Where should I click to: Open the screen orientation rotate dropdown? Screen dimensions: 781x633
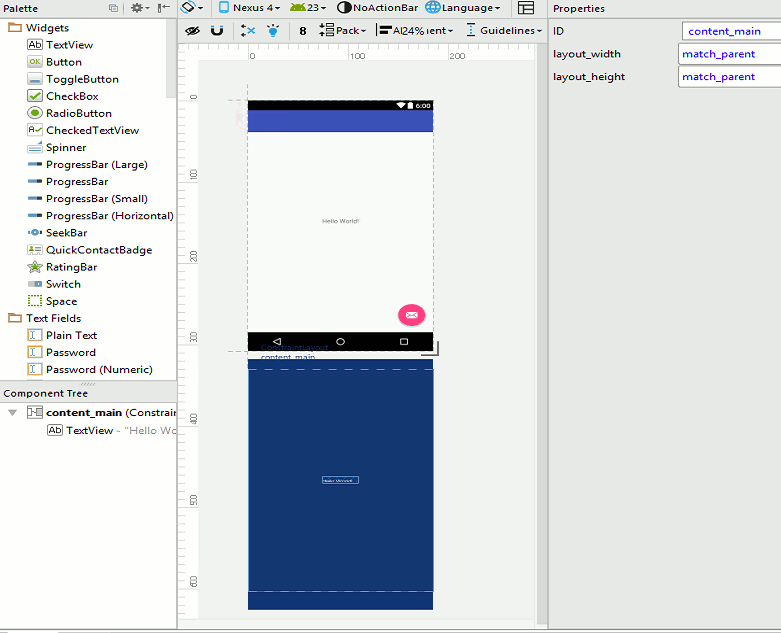[x=192, y=7]
